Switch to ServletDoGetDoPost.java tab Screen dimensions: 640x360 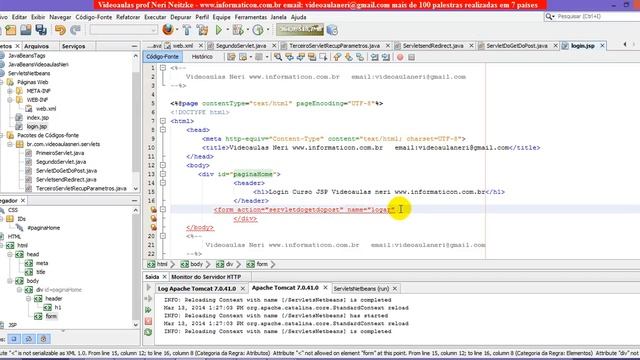coord(517,46)
